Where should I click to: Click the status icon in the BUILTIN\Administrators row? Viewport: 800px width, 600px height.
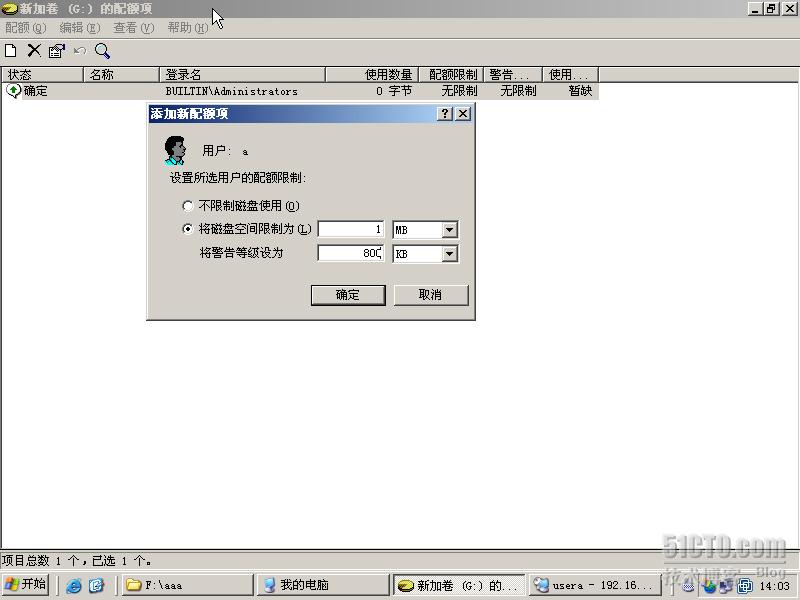(13, 91)
